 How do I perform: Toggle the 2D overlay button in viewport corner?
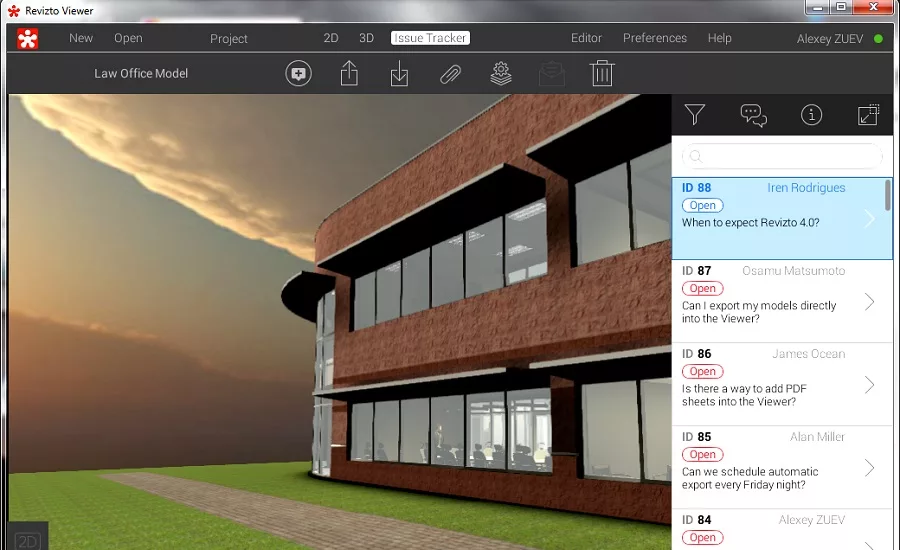28,539
